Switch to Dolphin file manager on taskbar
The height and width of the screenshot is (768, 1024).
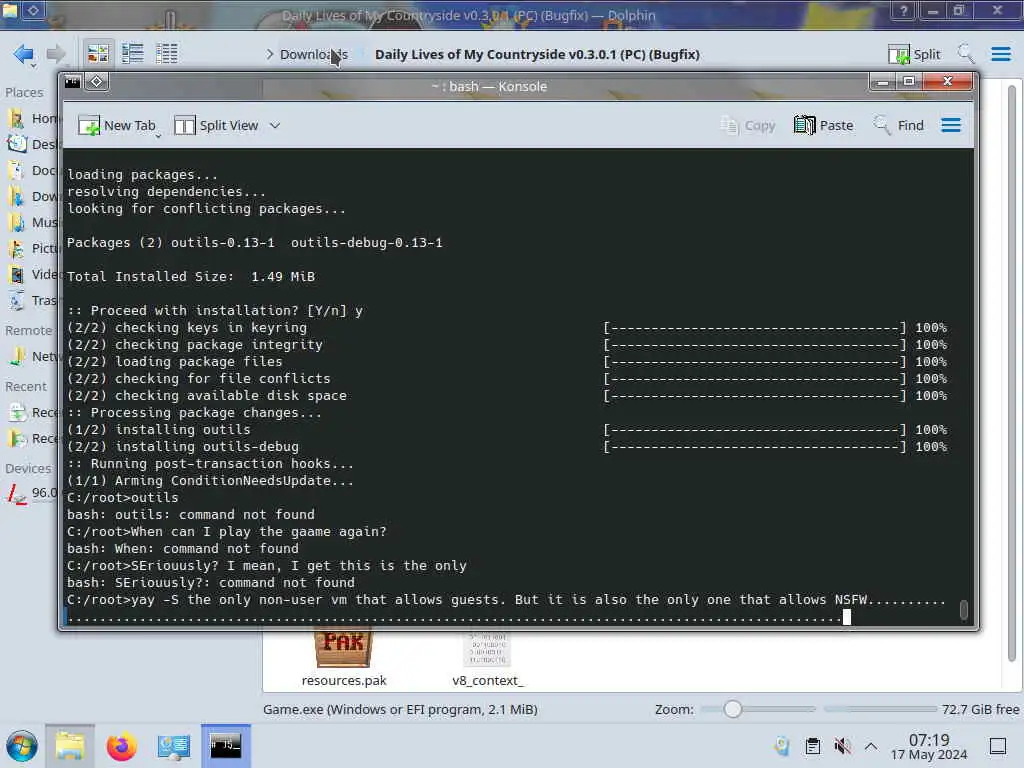70,746
